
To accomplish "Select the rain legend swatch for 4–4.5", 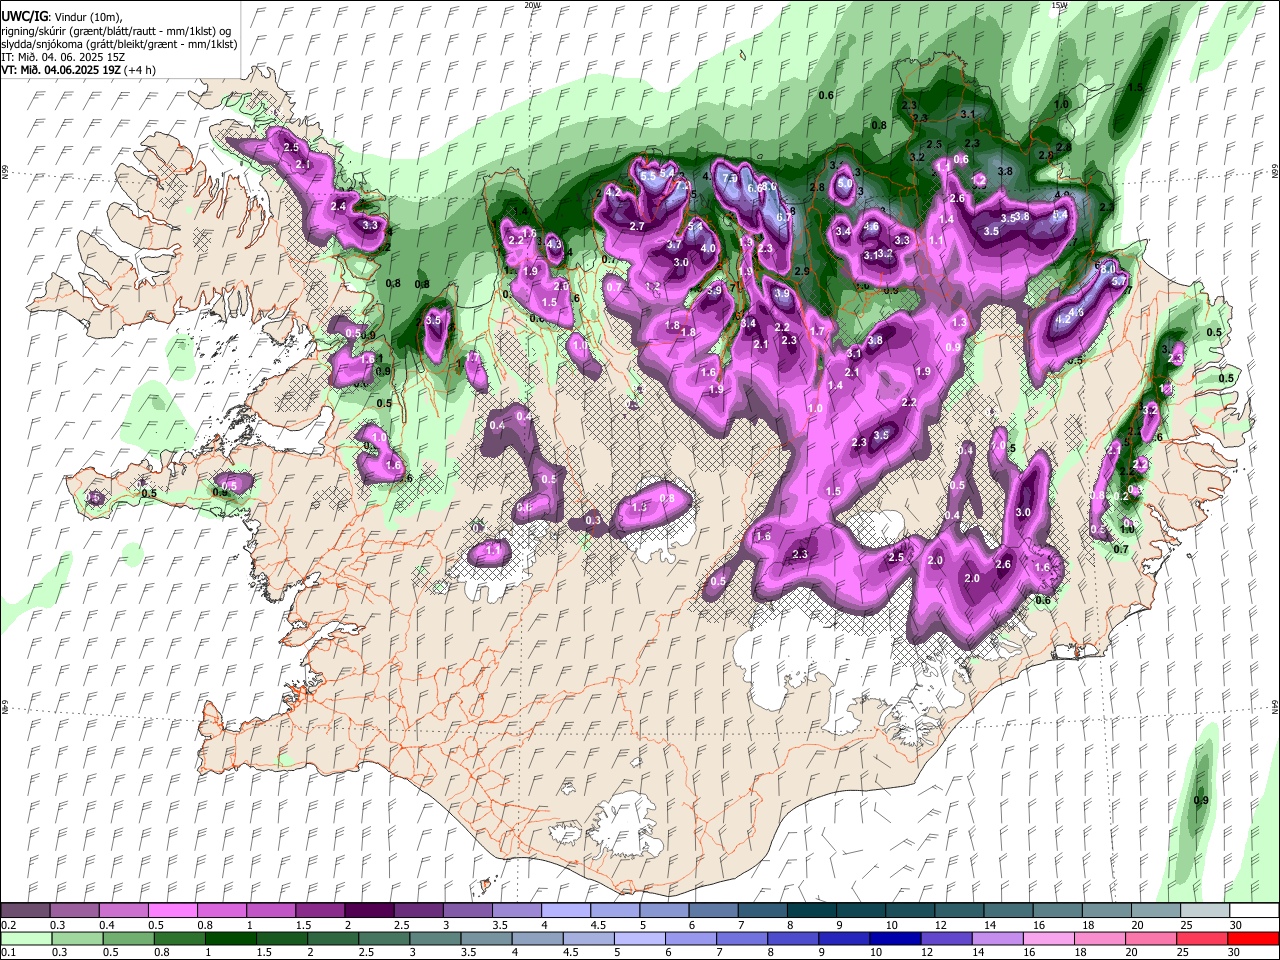I will 537,938.
